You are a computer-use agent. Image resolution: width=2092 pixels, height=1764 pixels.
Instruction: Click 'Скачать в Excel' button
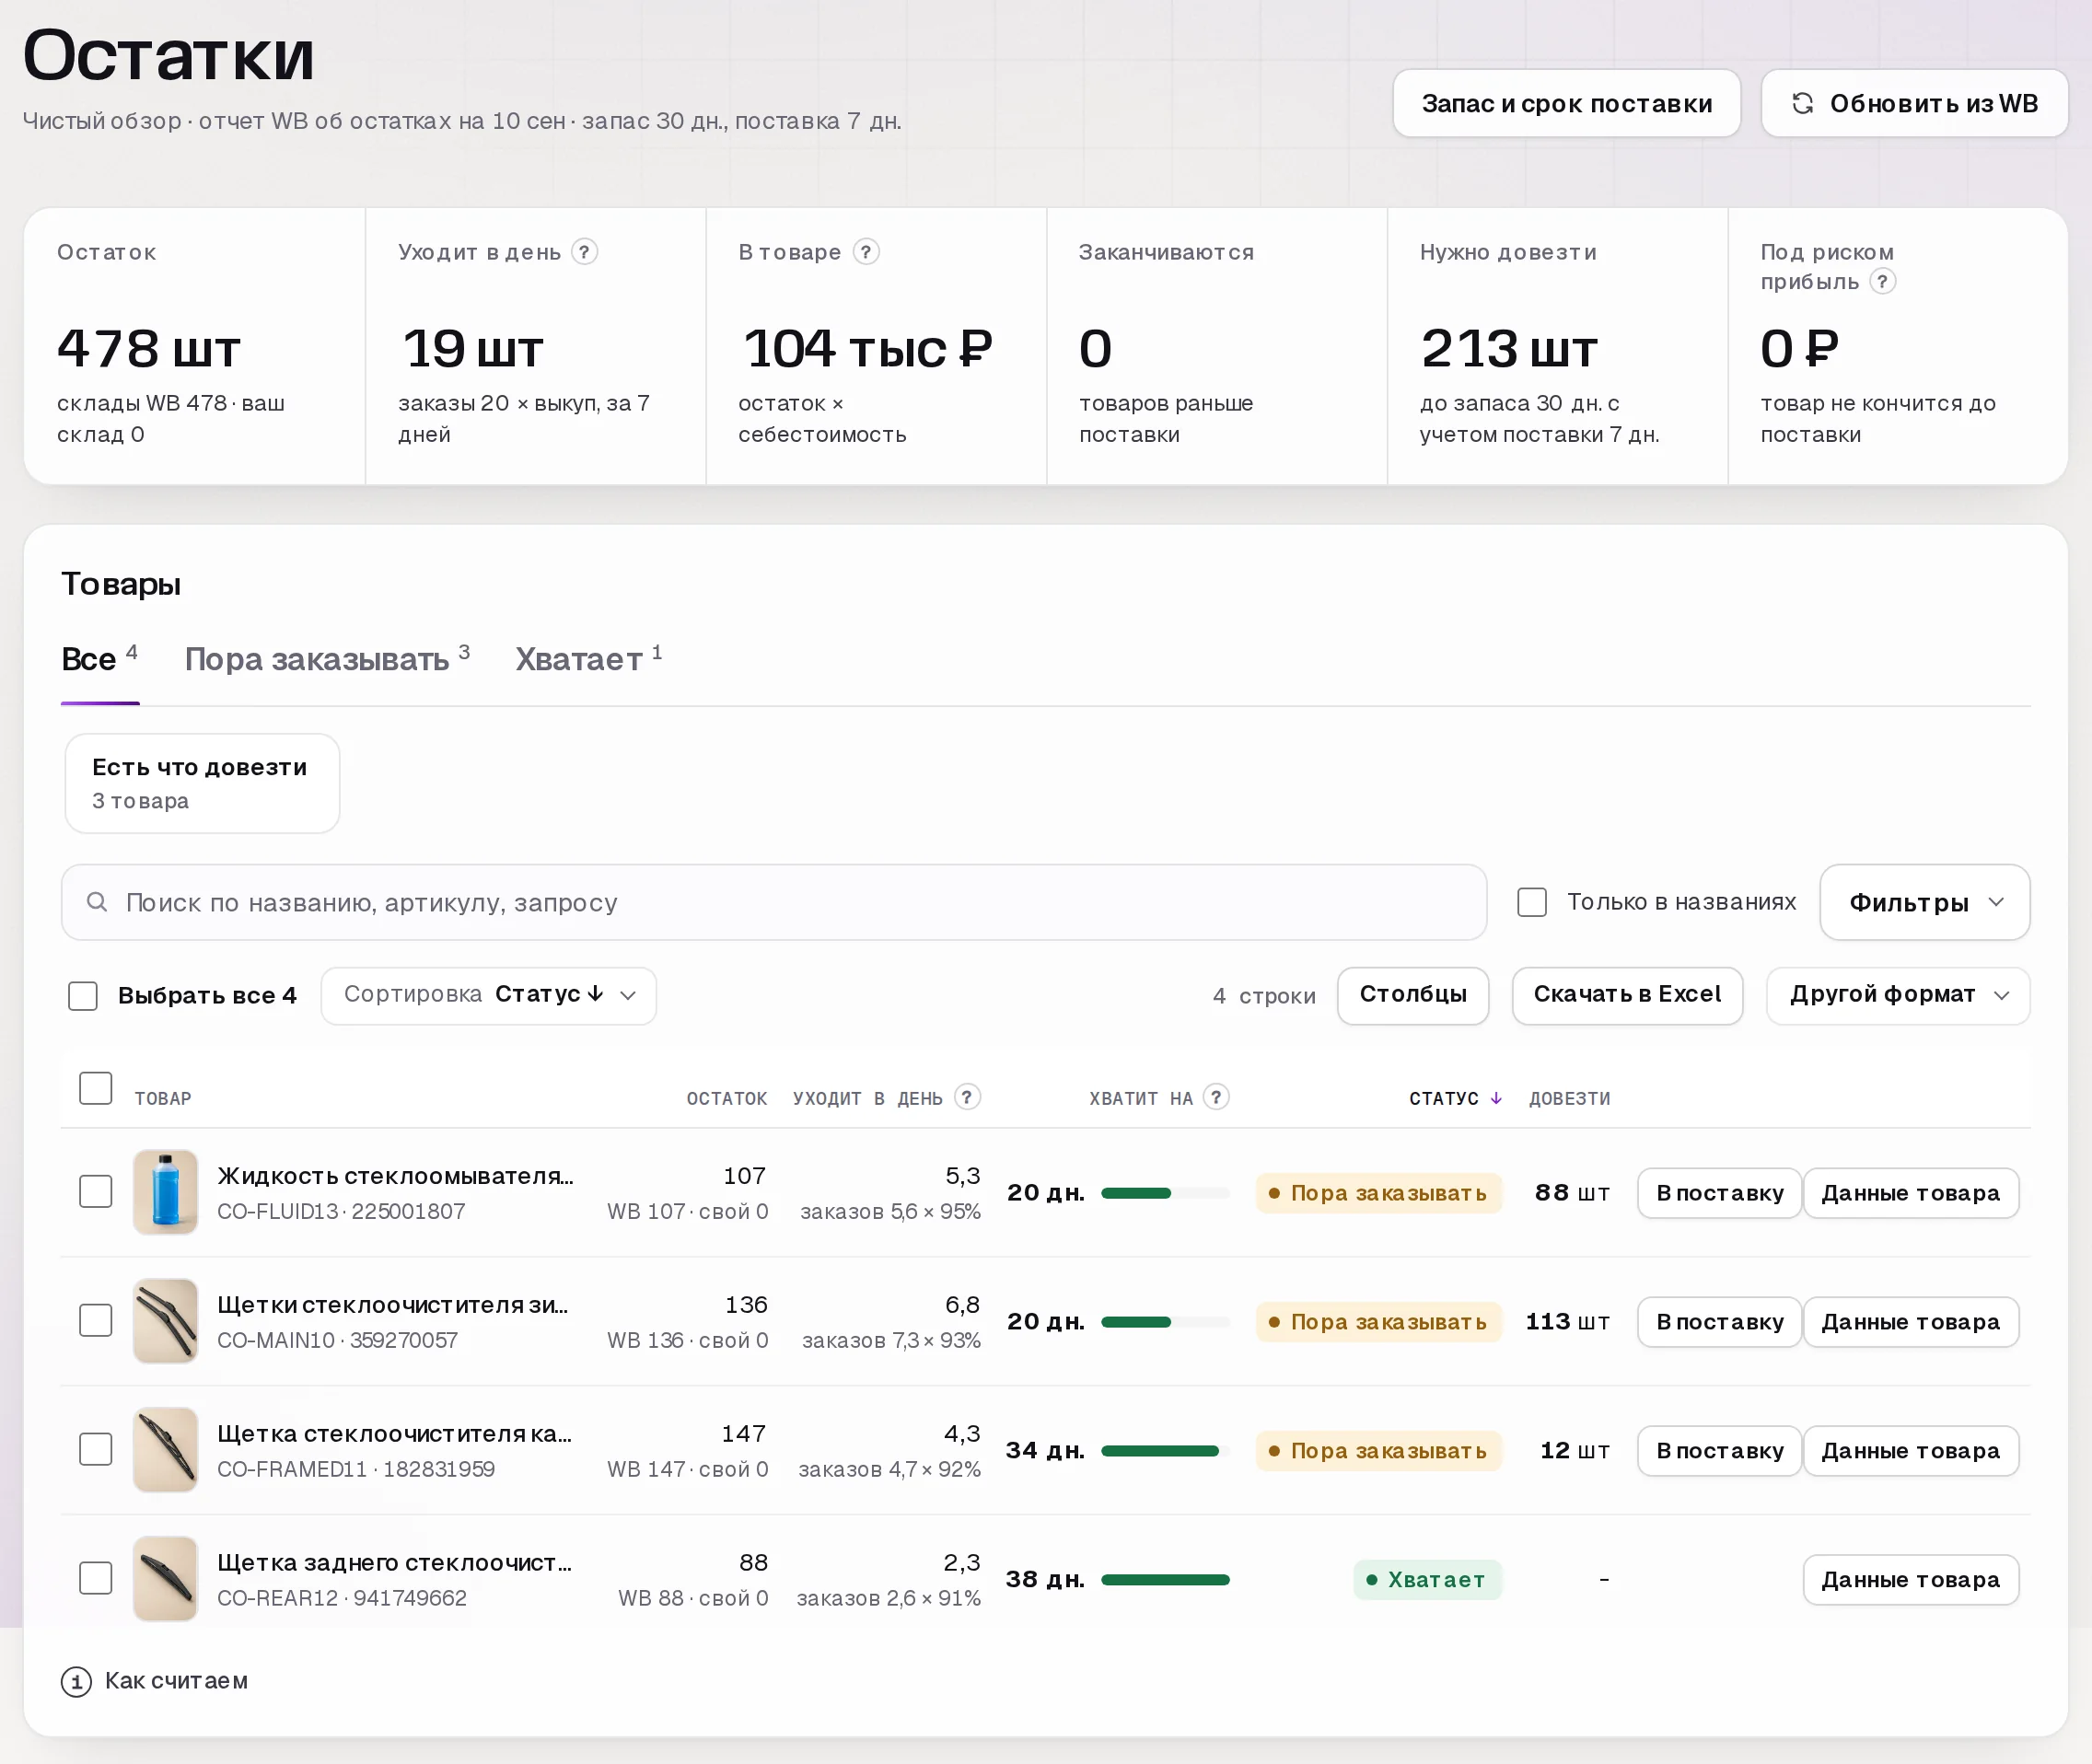point(1627,995)
